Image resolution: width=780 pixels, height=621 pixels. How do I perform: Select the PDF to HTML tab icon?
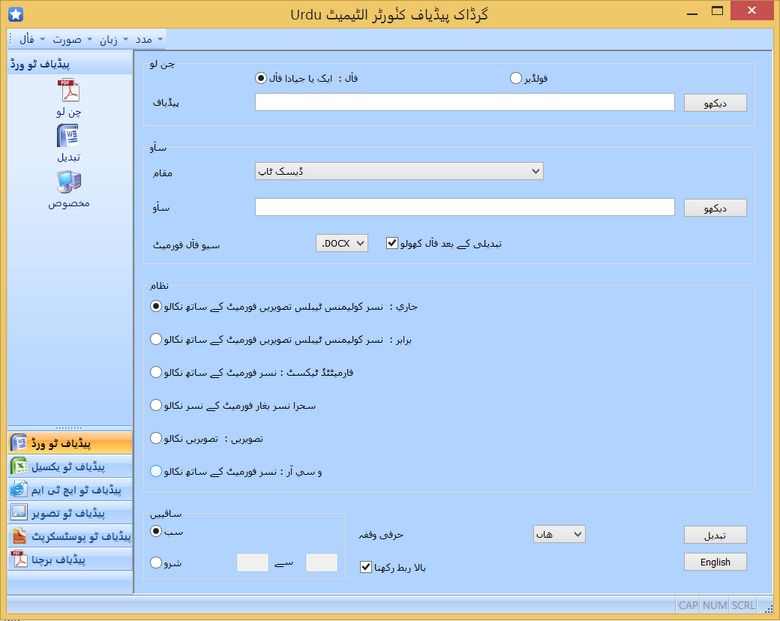coord(19,489)
